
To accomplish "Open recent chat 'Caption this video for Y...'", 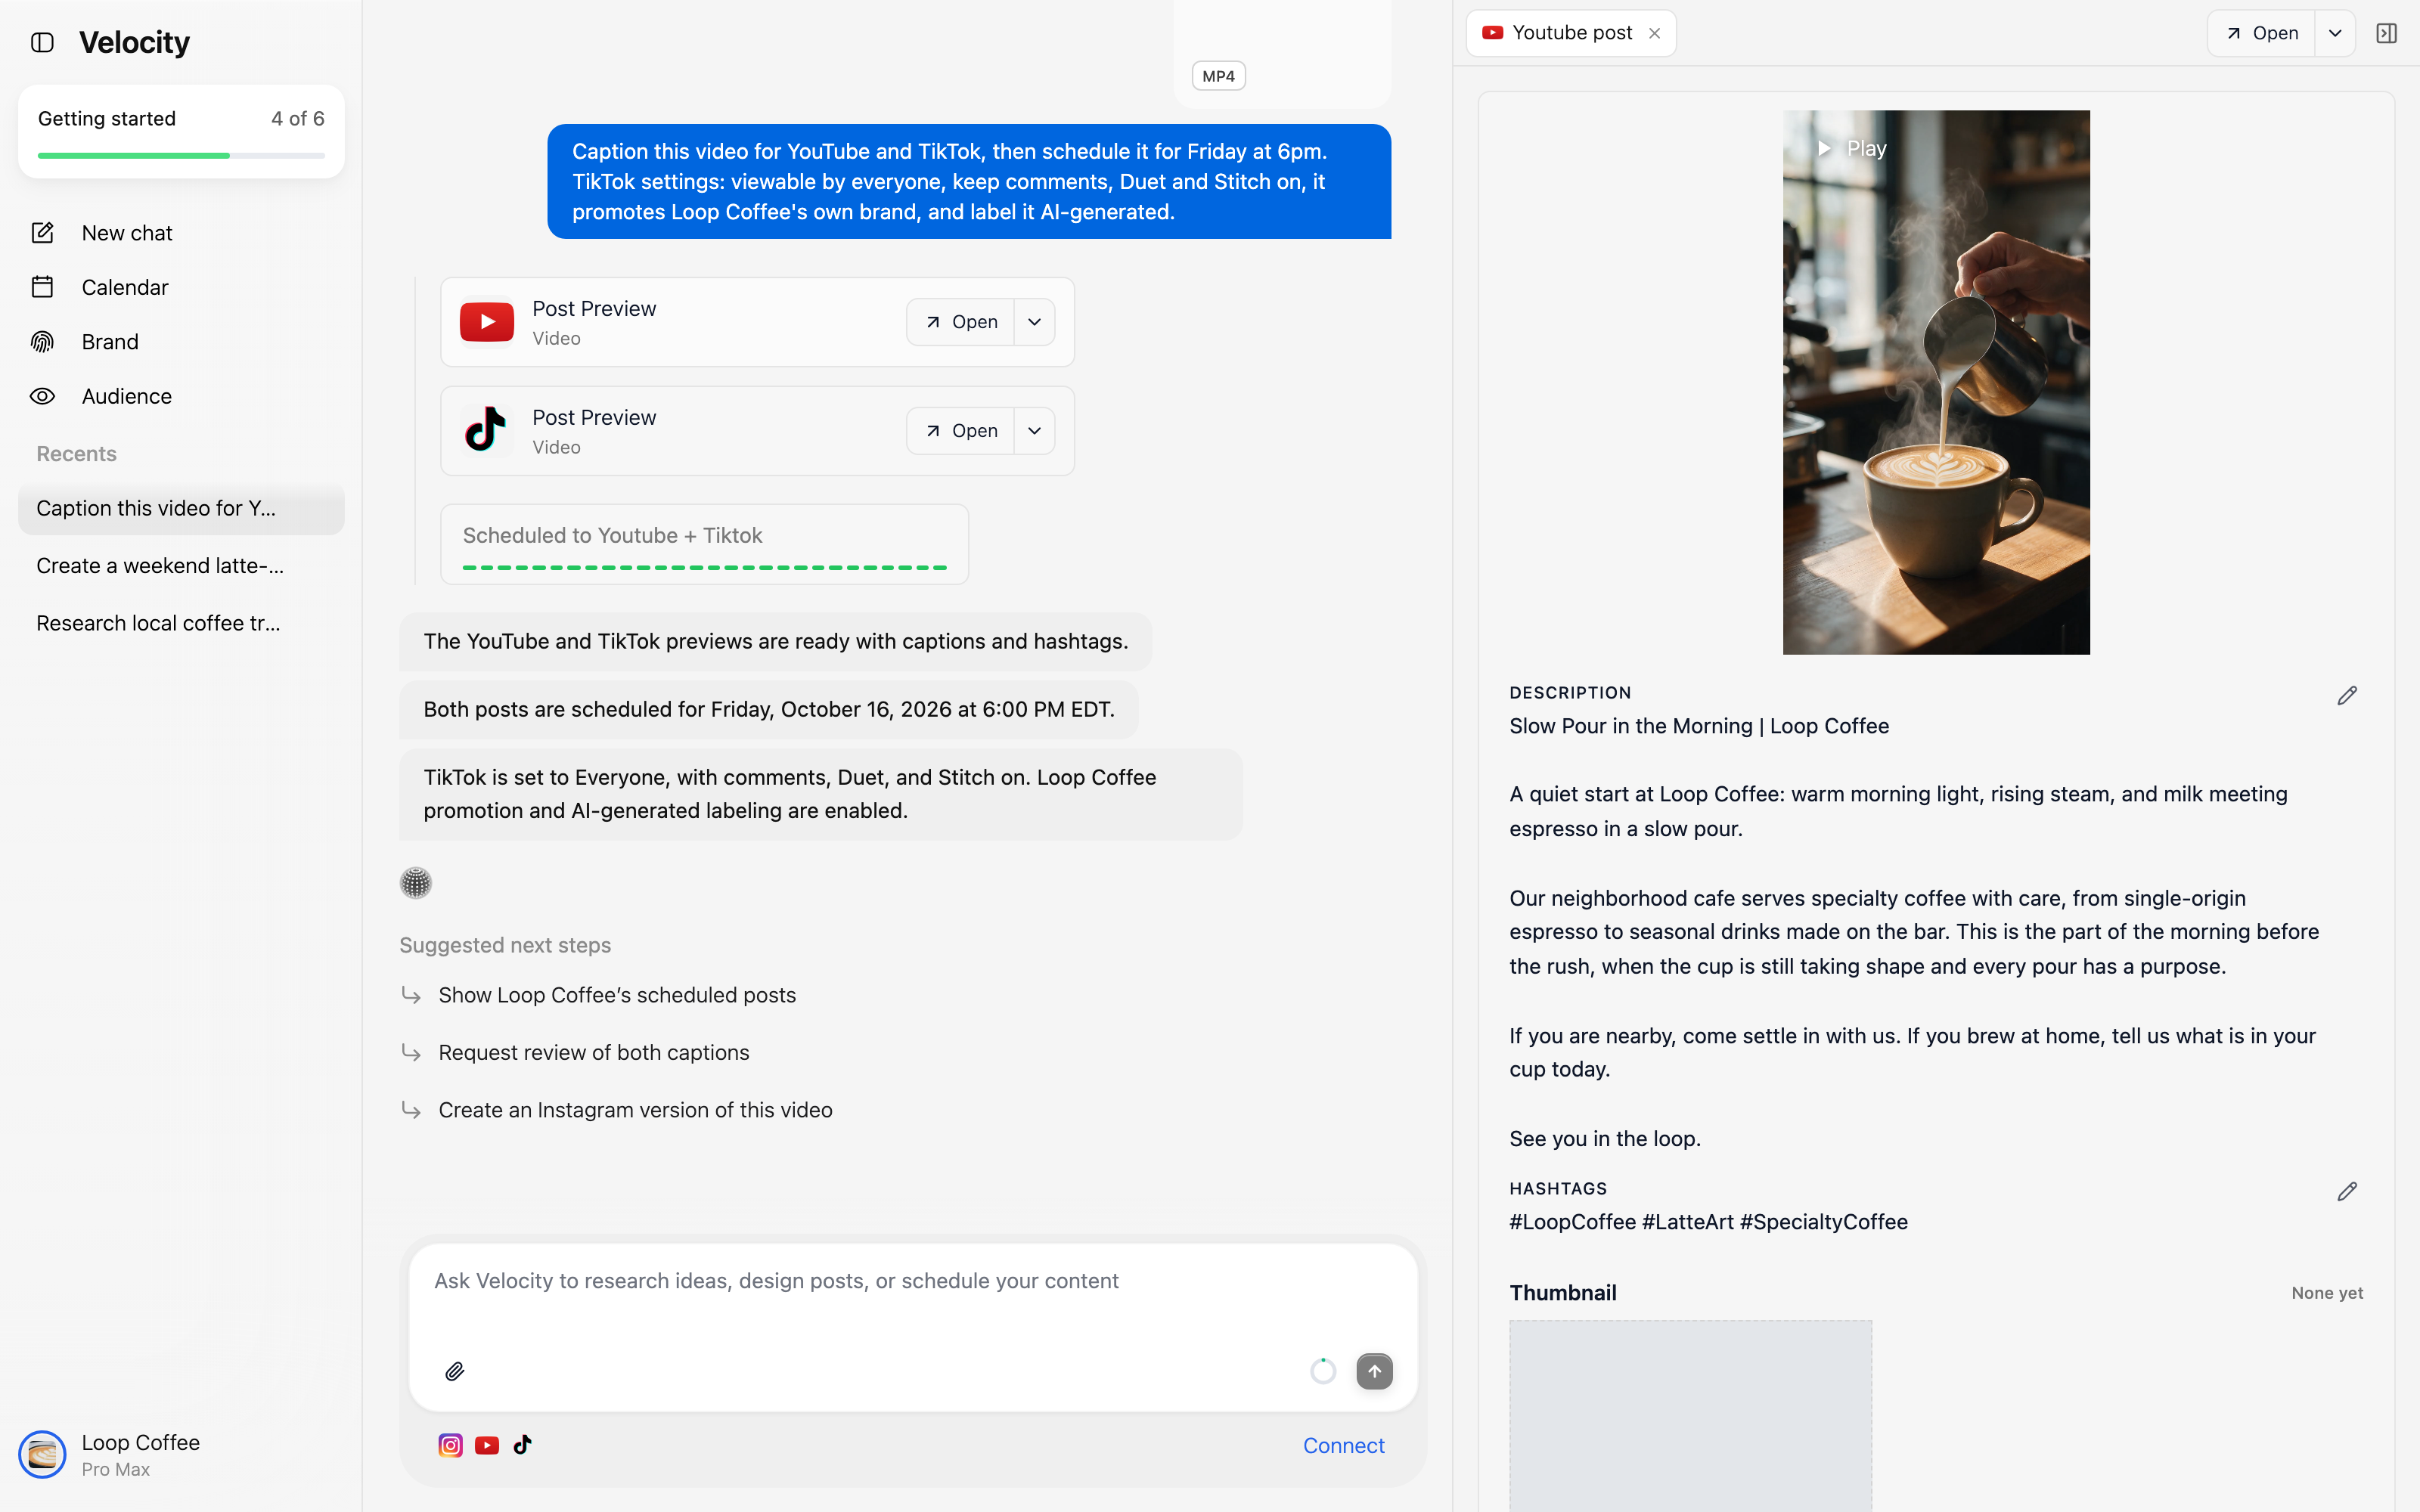I will (181, 508).
